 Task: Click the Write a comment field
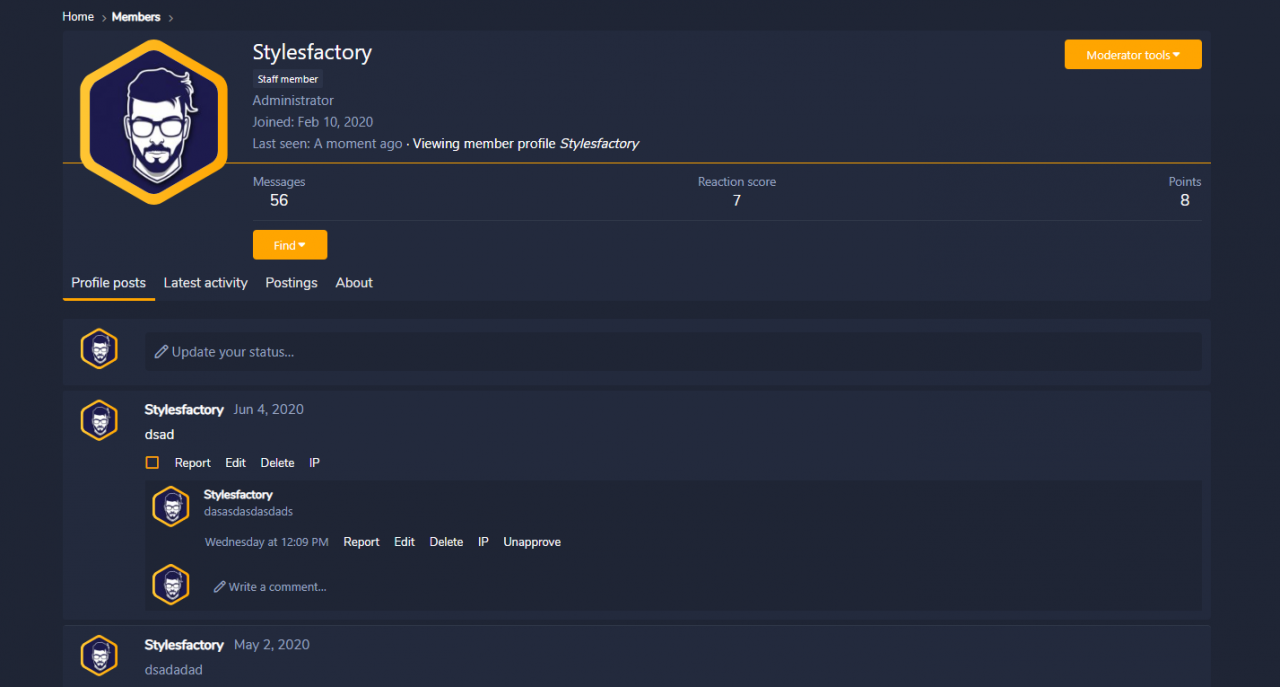[x=702, y=587]
